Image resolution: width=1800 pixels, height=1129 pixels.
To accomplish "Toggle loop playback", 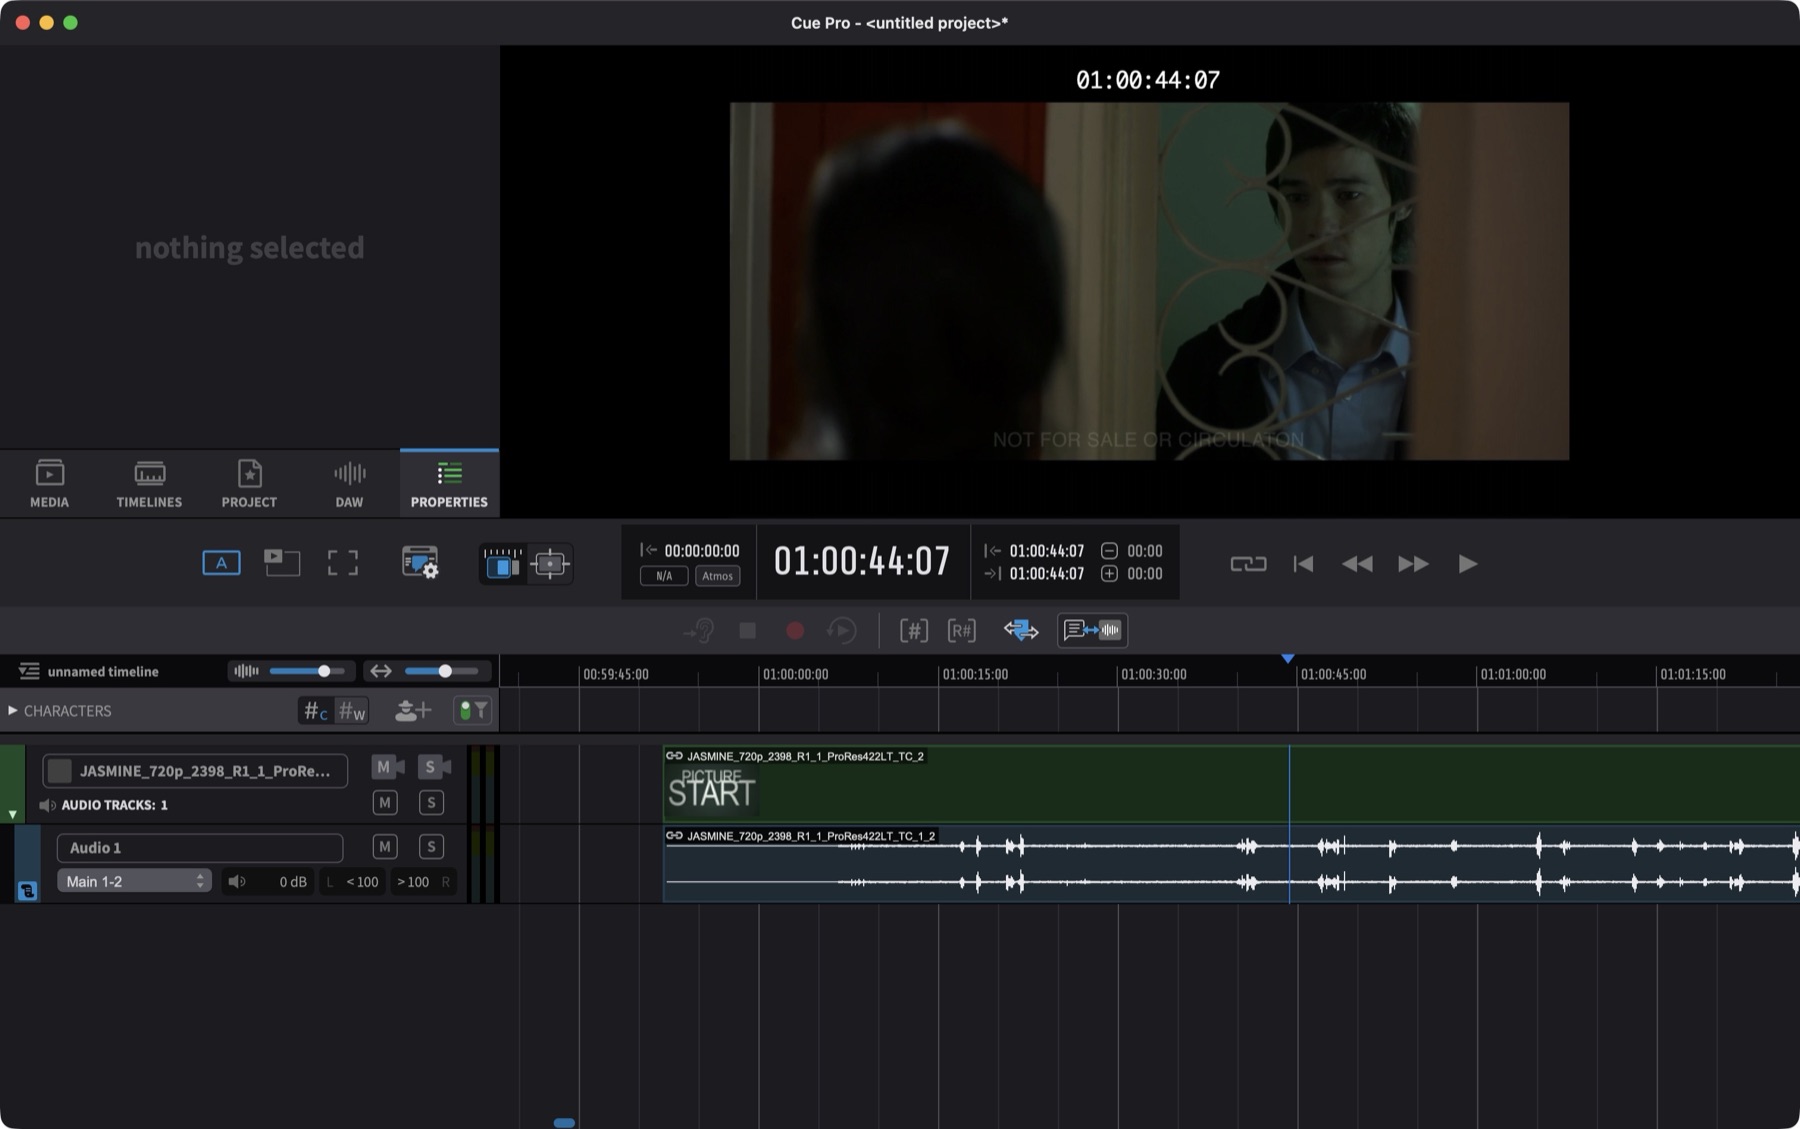I will [x=1248, y=564].
